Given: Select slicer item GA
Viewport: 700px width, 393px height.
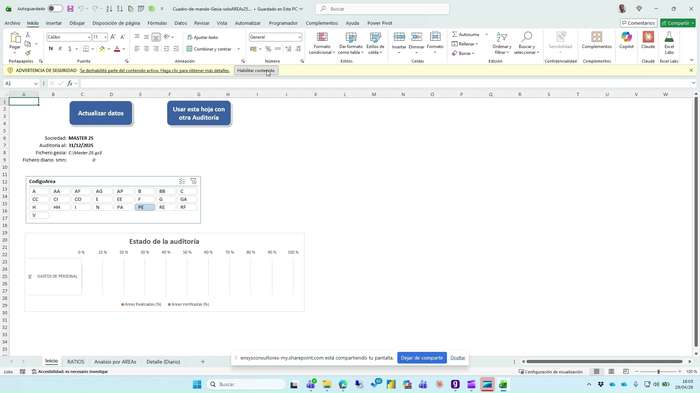Looking at the screenshot, I should click(187, 199).
